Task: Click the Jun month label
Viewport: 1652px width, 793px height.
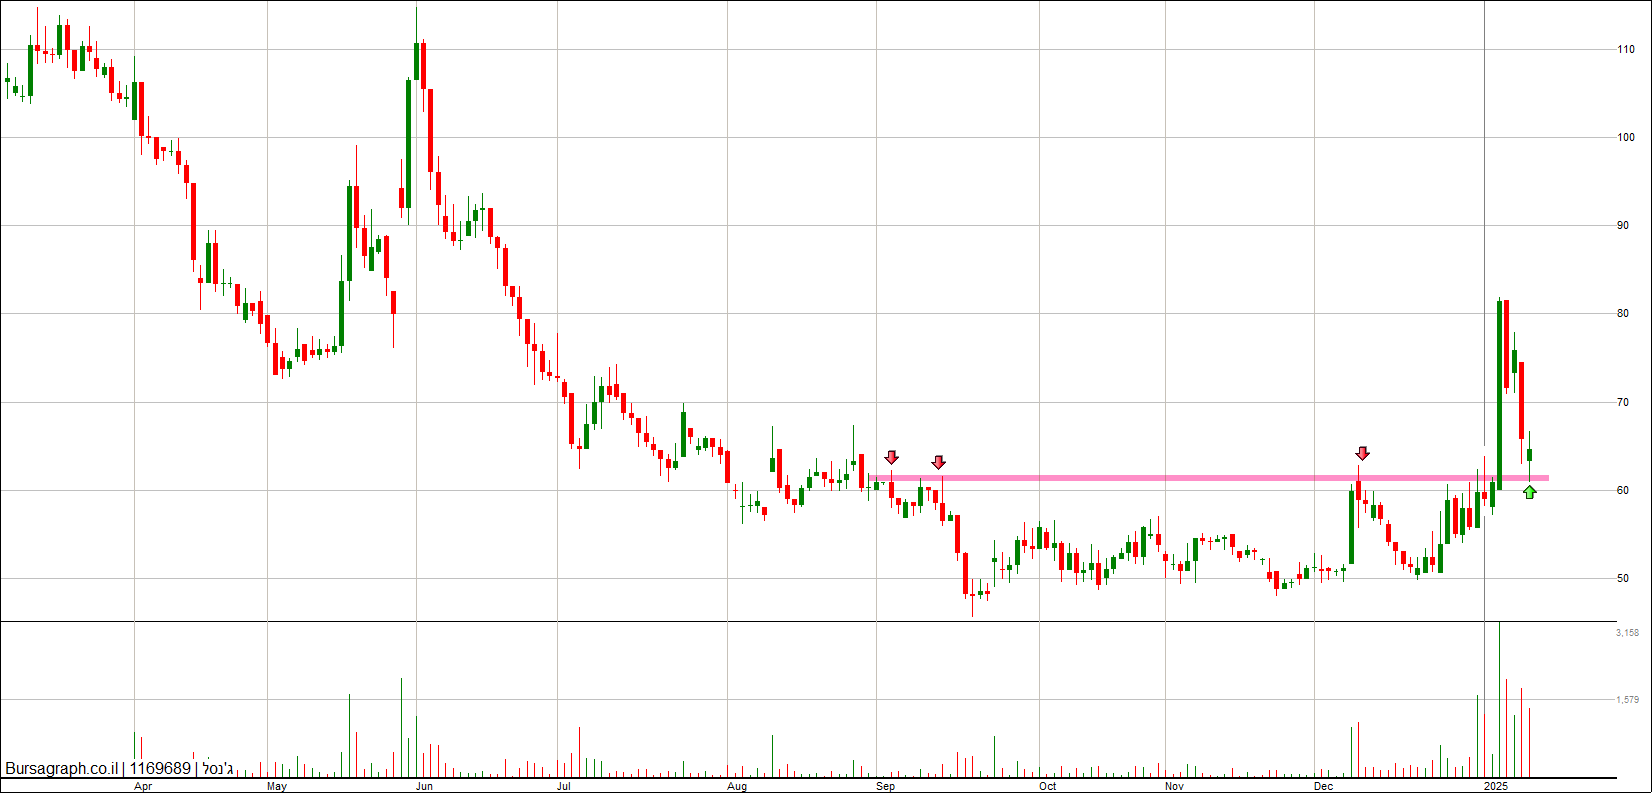Action: [424, 786]
